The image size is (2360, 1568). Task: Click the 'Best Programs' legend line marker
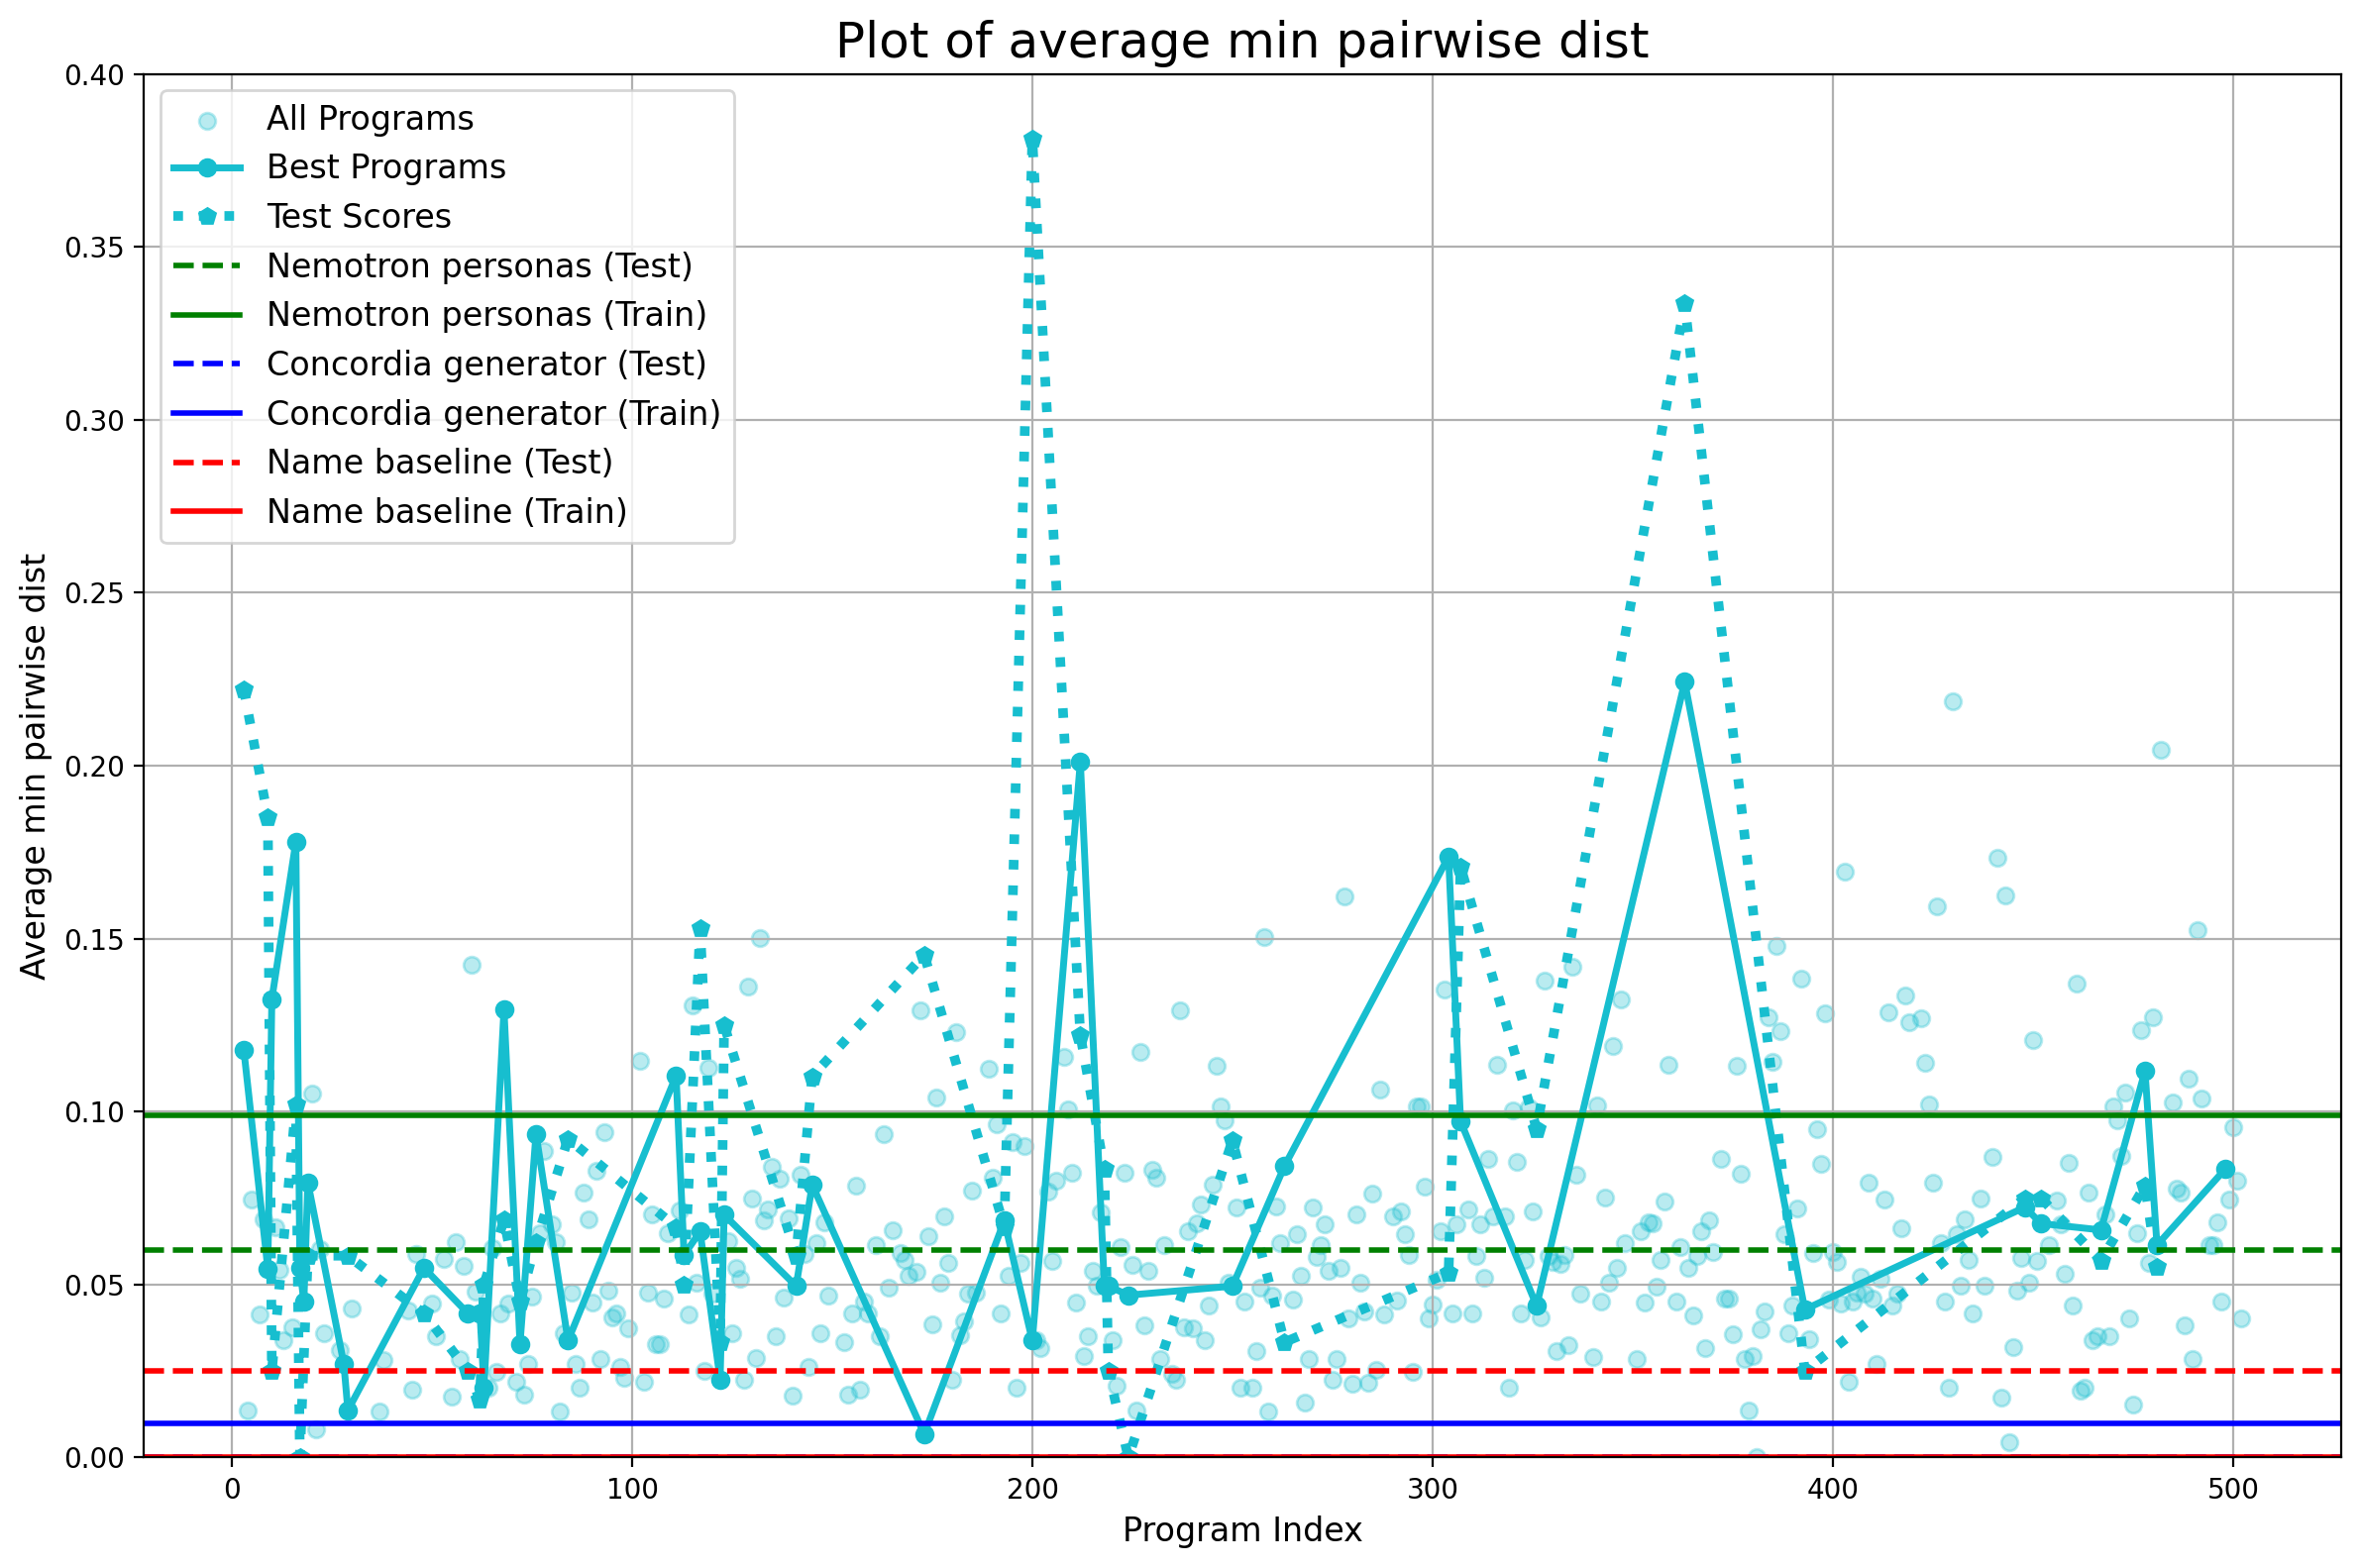(207, 168)
